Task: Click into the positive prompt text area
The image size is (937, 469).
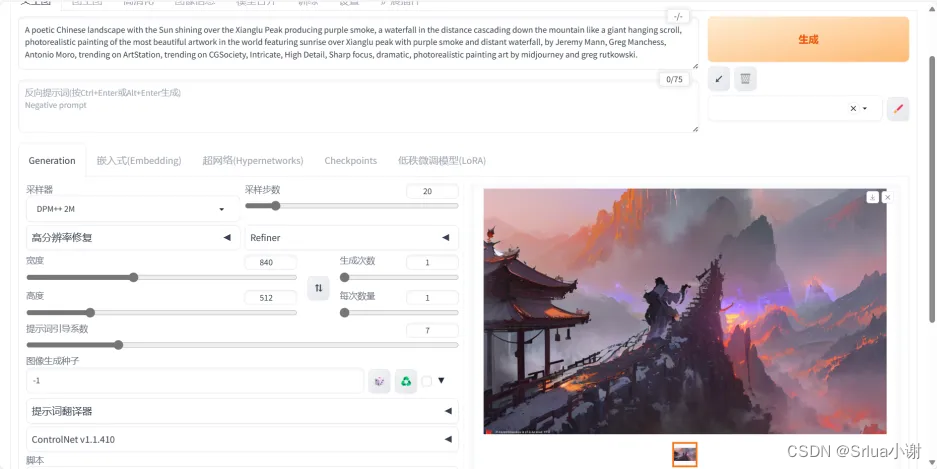Action: [359, 44]
